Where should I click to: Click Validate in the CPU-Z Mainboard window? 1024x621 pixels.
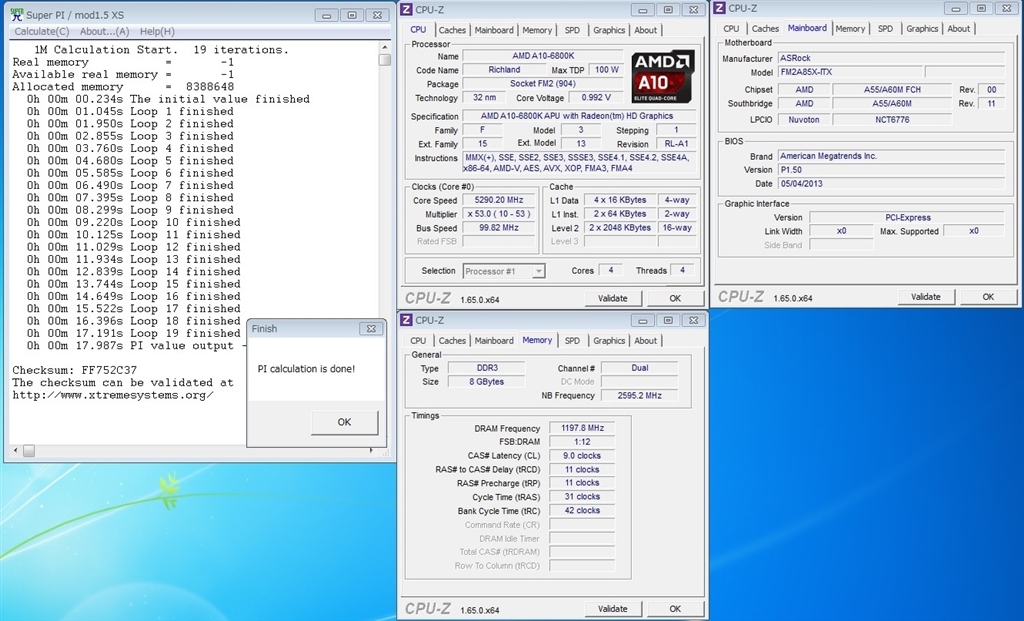pyautogui.click(x=925, y=297)
